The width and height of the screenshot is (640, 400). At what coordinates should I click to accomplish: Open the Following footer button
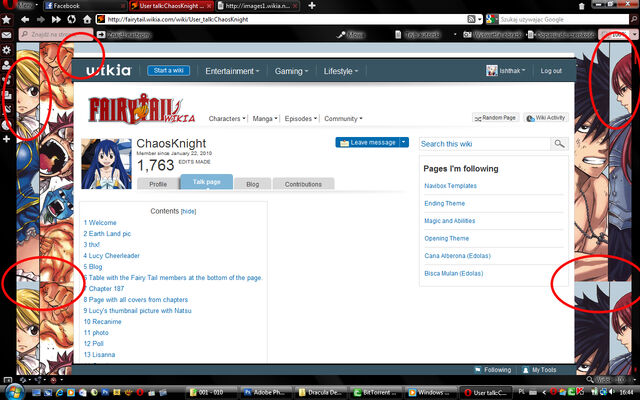pyautogui.click(x=493, y=370)
